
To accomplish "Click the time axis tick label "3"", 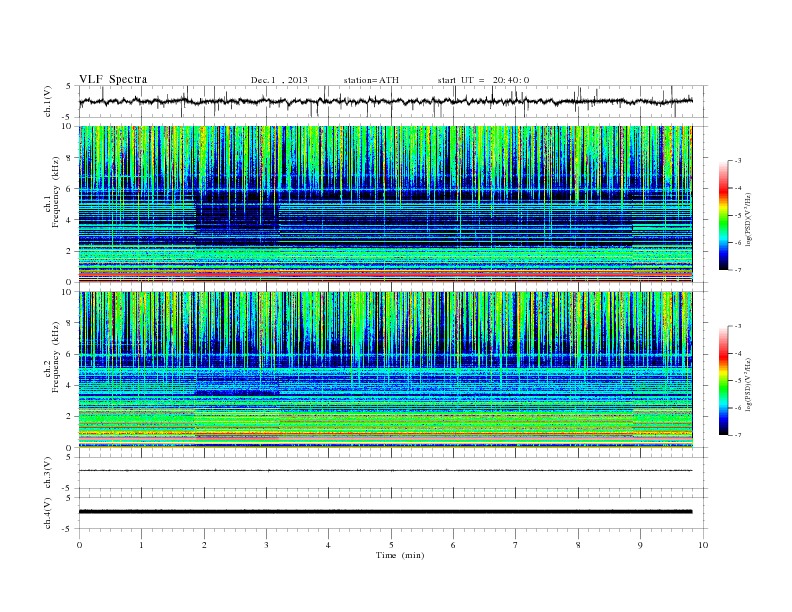I will 266,545.
